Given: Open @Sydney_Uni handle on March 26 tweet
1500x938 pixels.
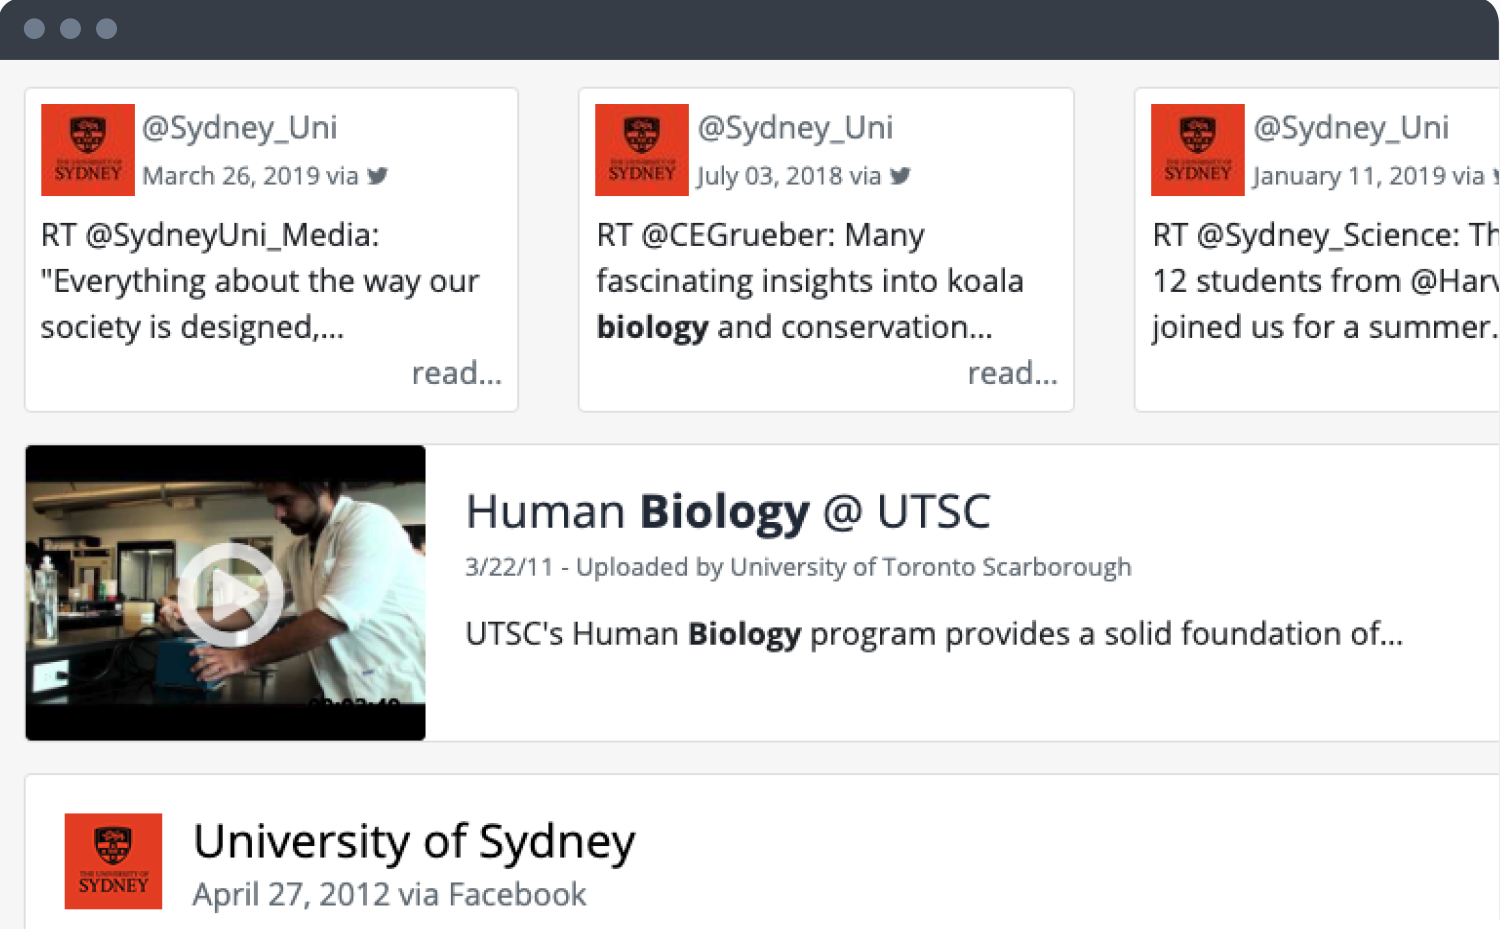Looking at the screenshot, I should pos(240,127).
